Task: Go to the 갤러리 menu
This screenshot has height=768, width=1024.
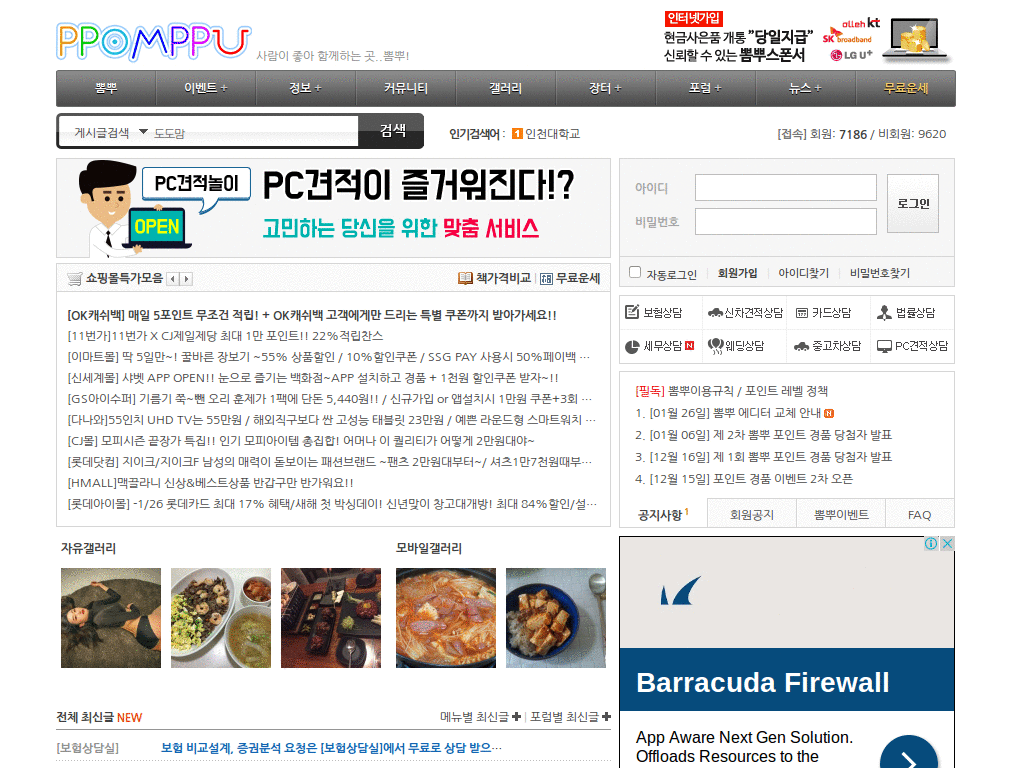Action: (505, 88)
